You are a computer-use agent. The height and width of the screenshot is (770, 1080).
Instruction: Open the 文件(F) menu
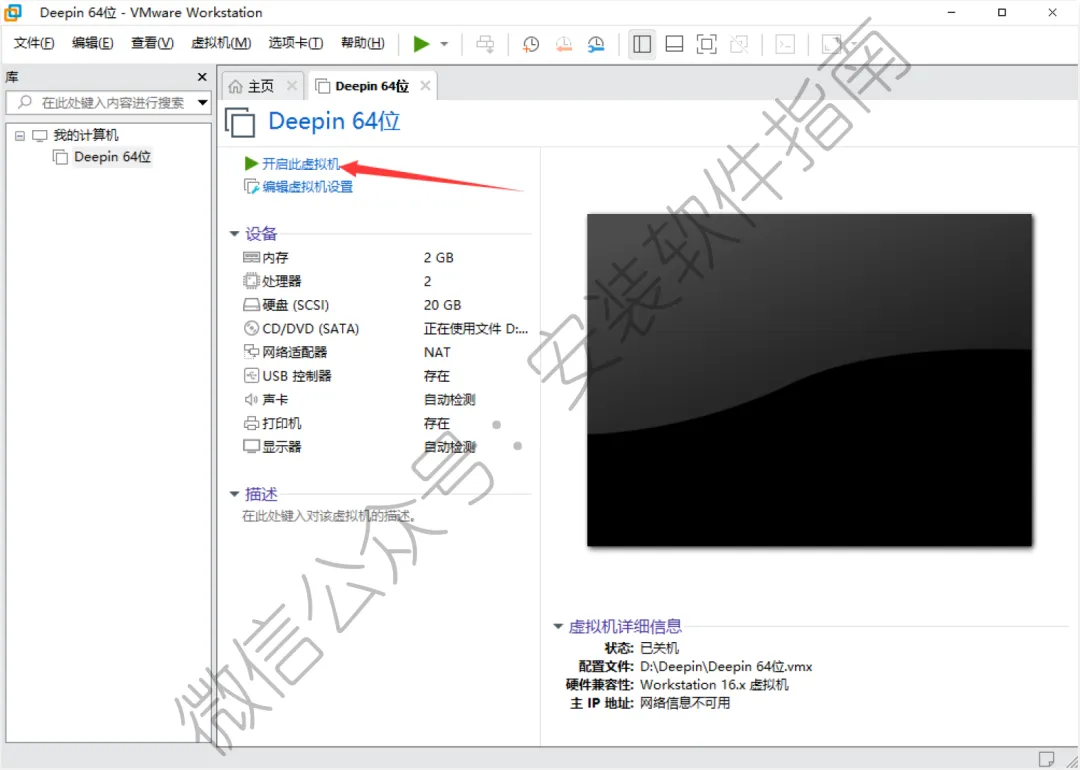pos(34,43)
